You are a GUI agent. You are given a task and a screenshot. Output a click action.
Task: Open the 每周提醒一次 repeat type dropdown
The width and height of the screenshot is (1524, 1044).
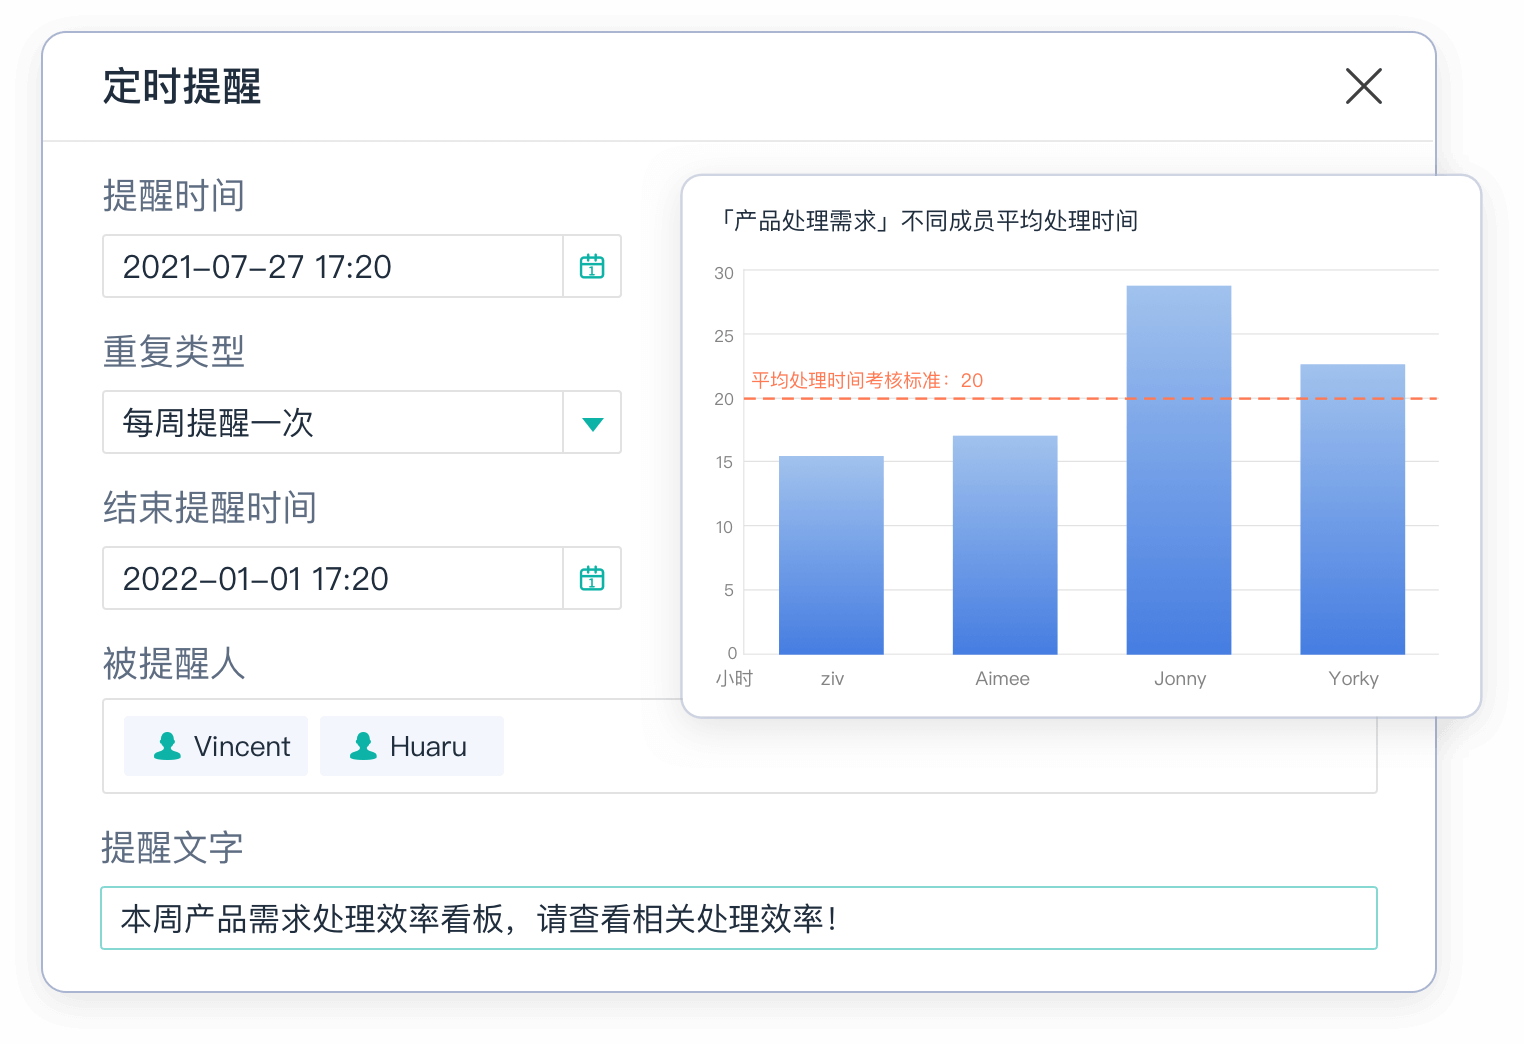(x=330, y=423)
